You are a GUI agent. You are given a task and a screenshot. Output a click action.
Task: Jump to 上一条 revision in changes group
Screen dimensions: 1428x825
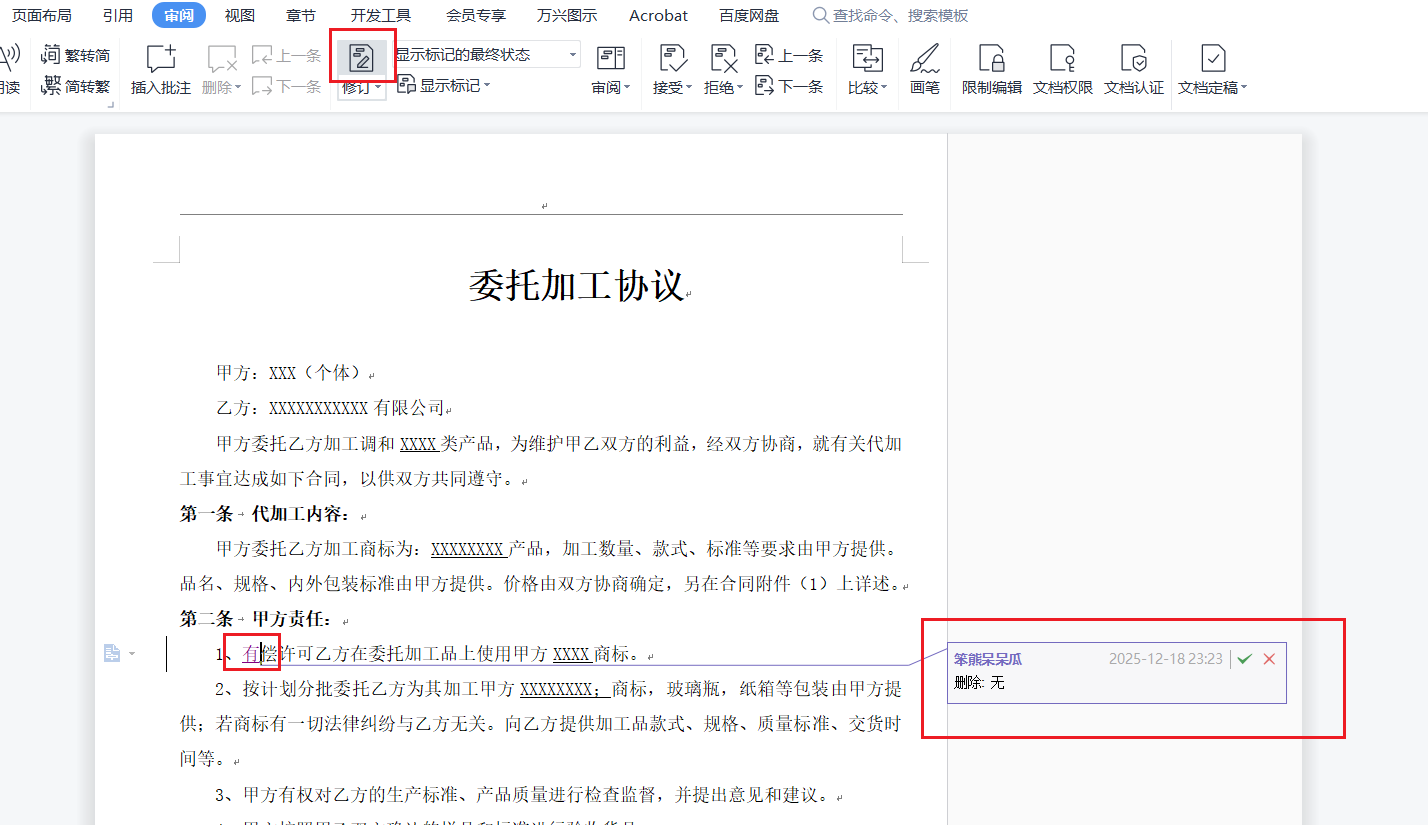point(789,55)
